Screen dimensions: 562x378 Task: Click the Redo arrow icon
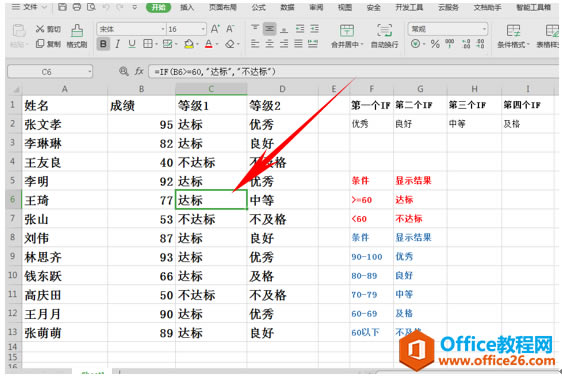pyautogui.click(x=119, y=7)
